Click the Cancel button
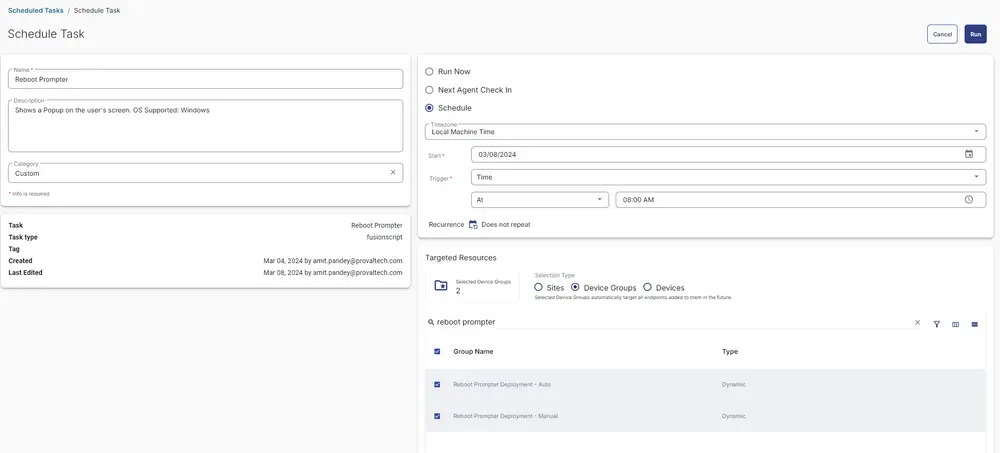The image size is (1000, 453). [x=942, y=34]
